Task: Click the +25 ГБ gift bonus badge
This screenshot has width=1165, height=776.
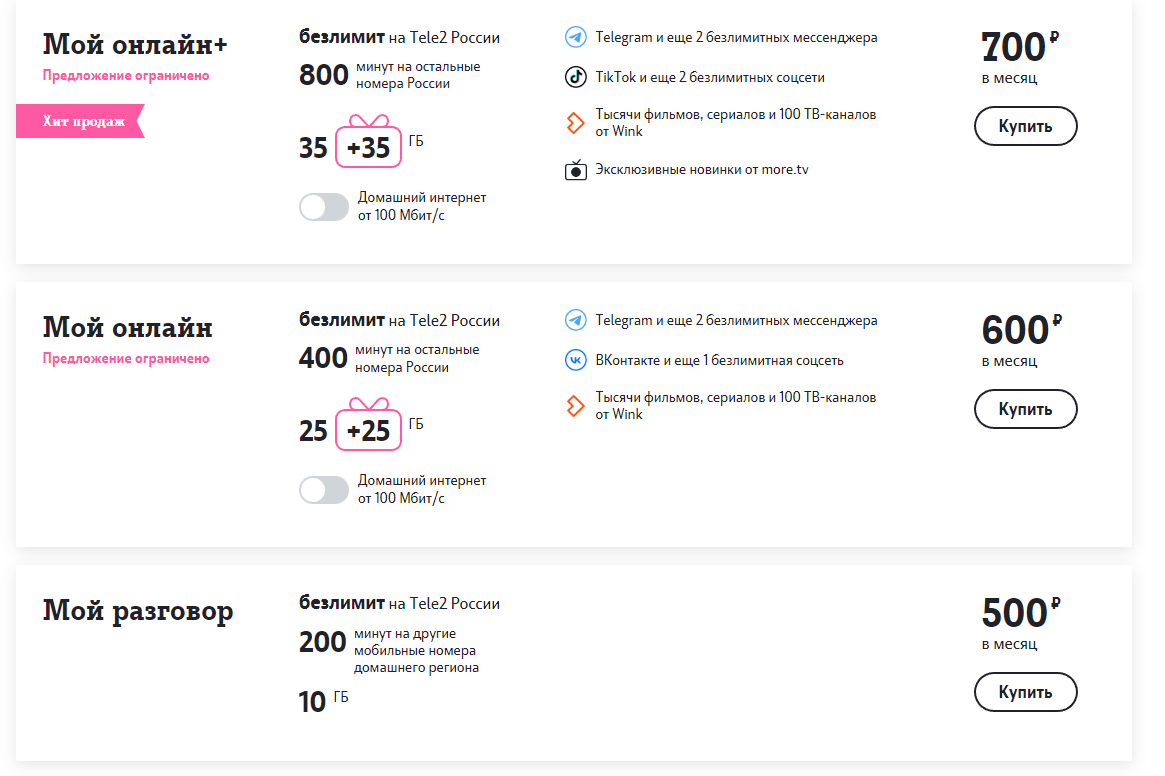Action: coord(368,429)
